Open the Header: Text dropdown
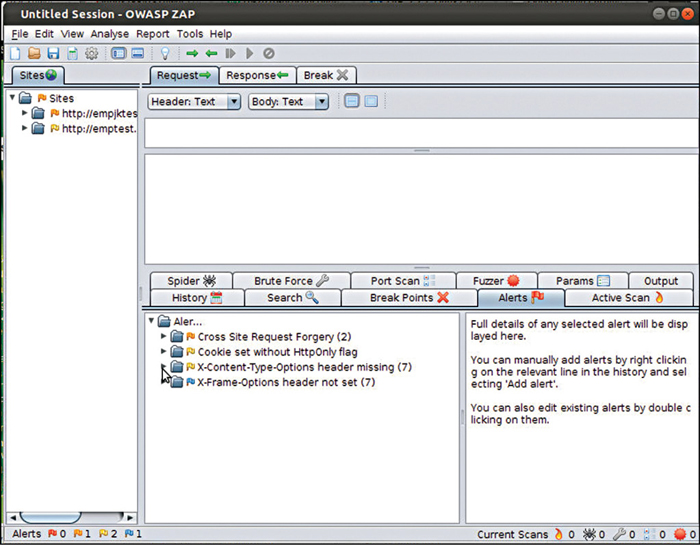 [x=195, y=101]
